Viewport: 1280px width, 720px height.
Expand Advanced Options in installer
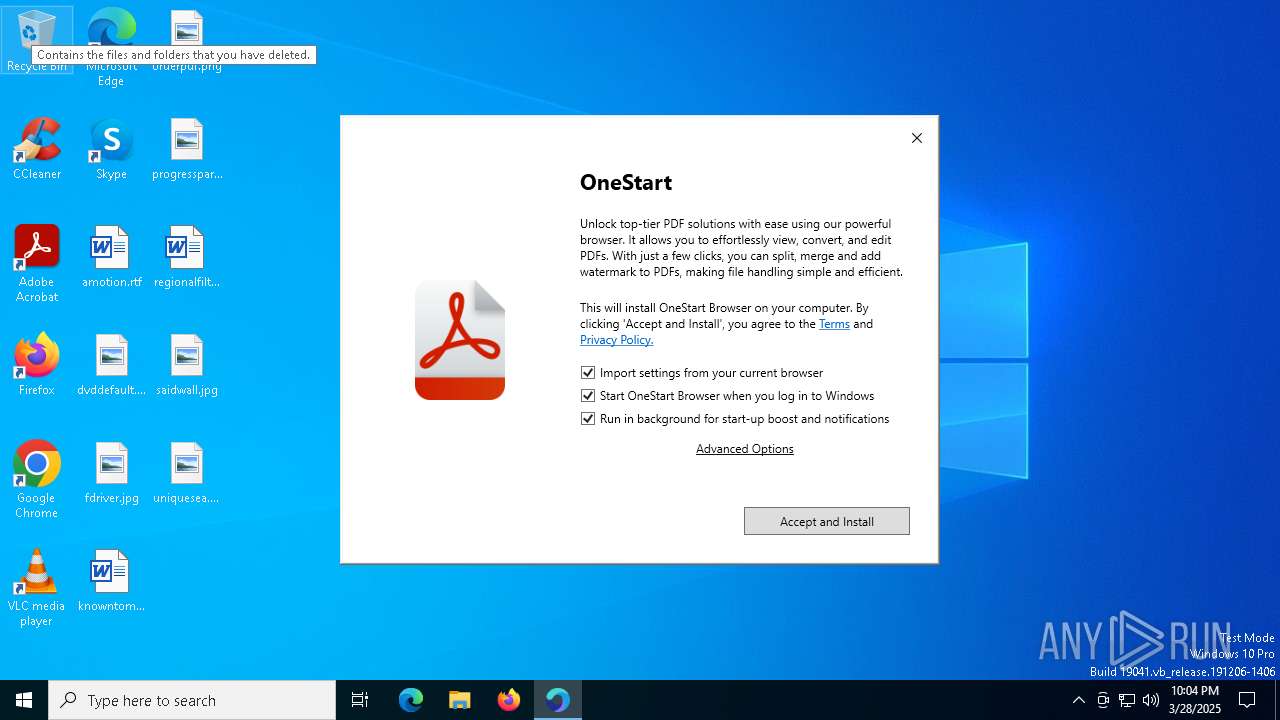745,449
